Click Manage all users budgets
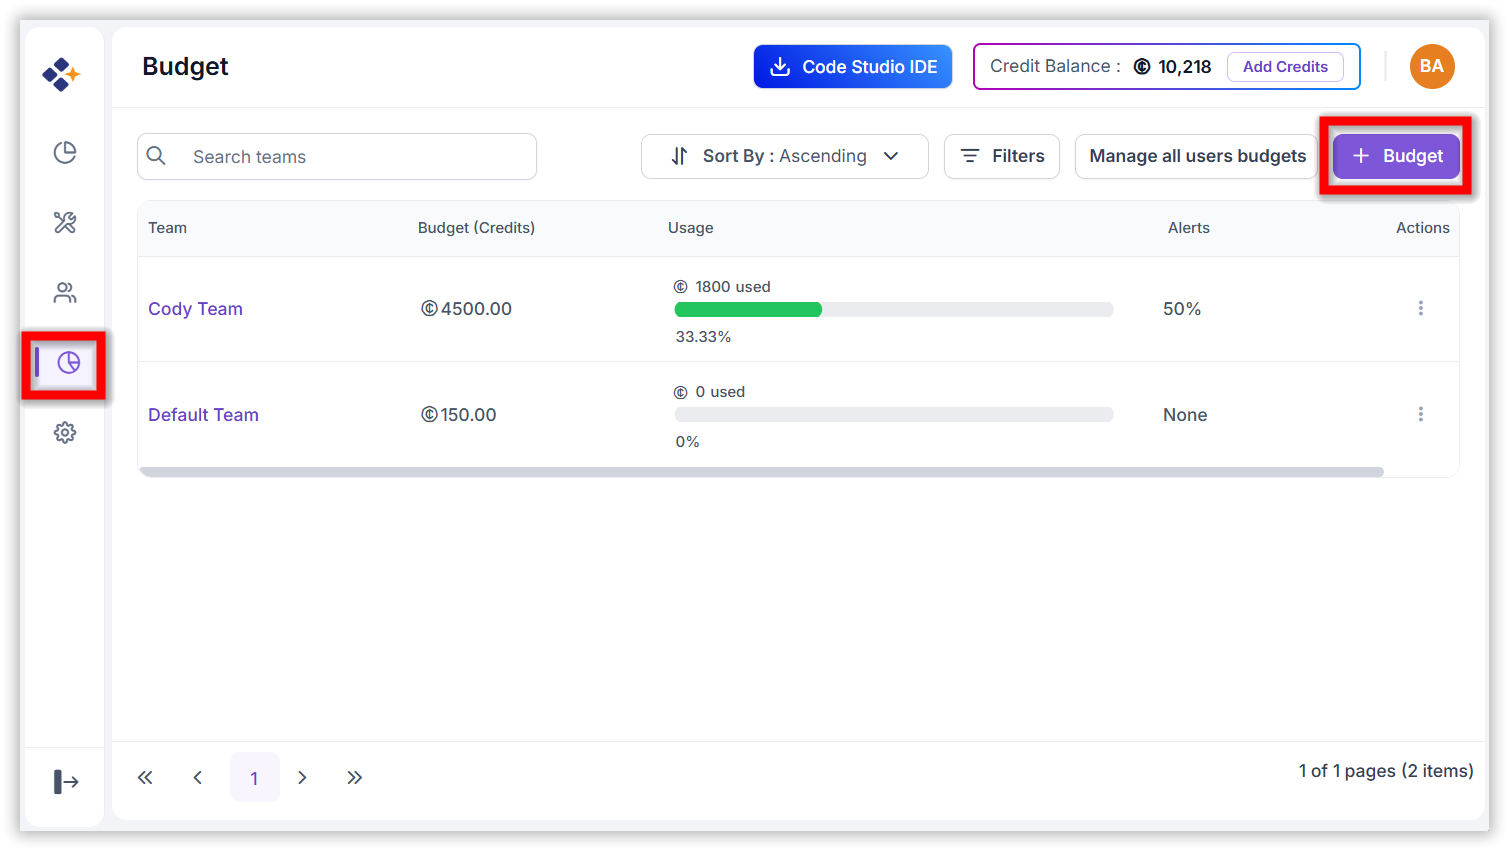Viewport: 1509px width, 851px height. click(1197, 156)
